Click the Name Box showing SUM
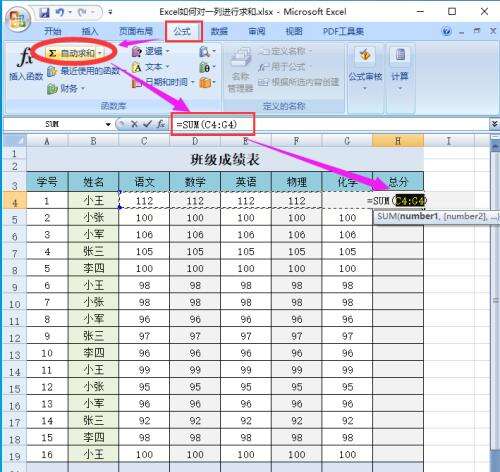Viewport: 500px width, 472px height. point(53,124)
